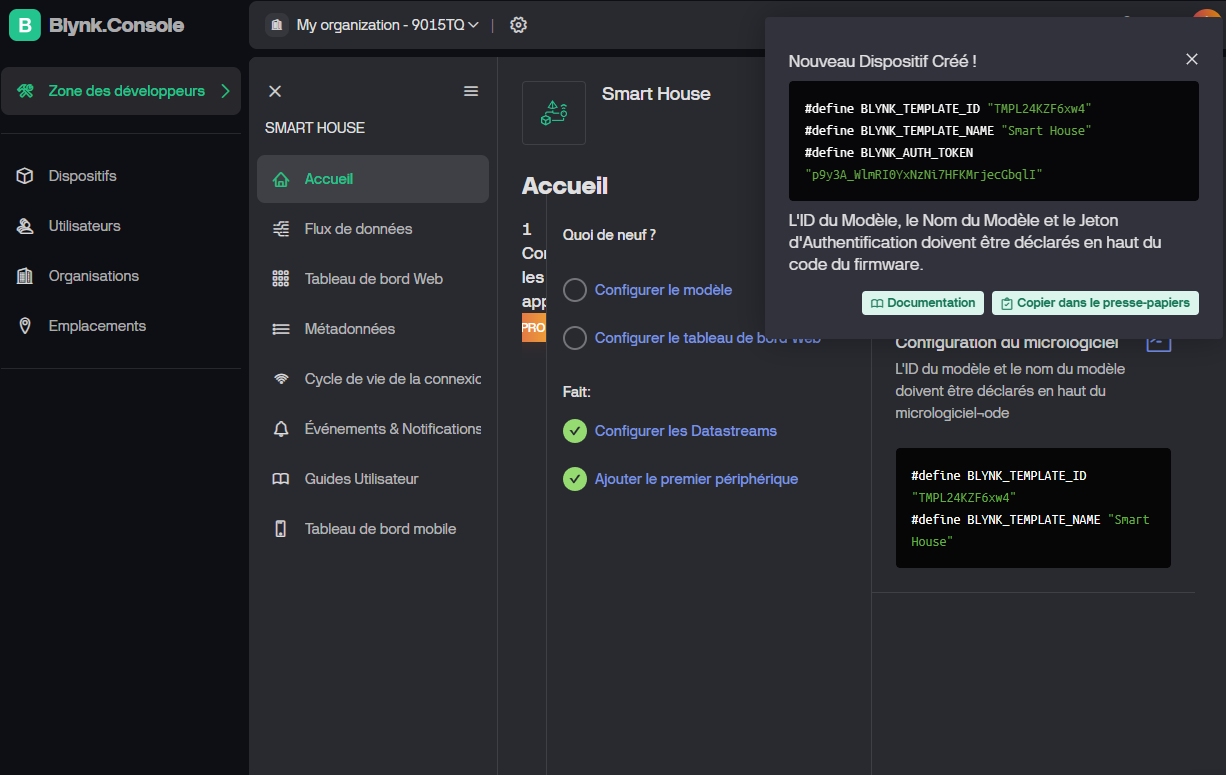This screenshot has width=1226, height=775.
Task: Click Configurer le tableau de bord Web link
Action: coord(707,338)
